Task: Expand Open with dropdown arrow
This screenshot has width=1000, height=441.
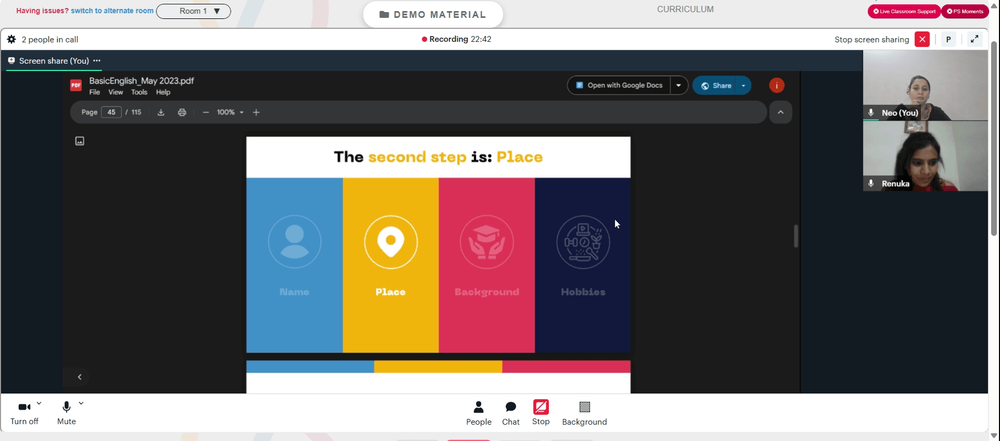Action: click(679, 86)
